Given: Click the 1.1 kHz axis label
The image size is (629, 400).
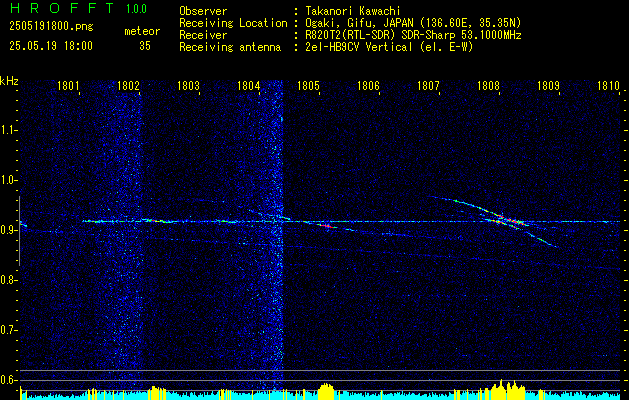Looking at the screenshot, I should click(8, 130).
